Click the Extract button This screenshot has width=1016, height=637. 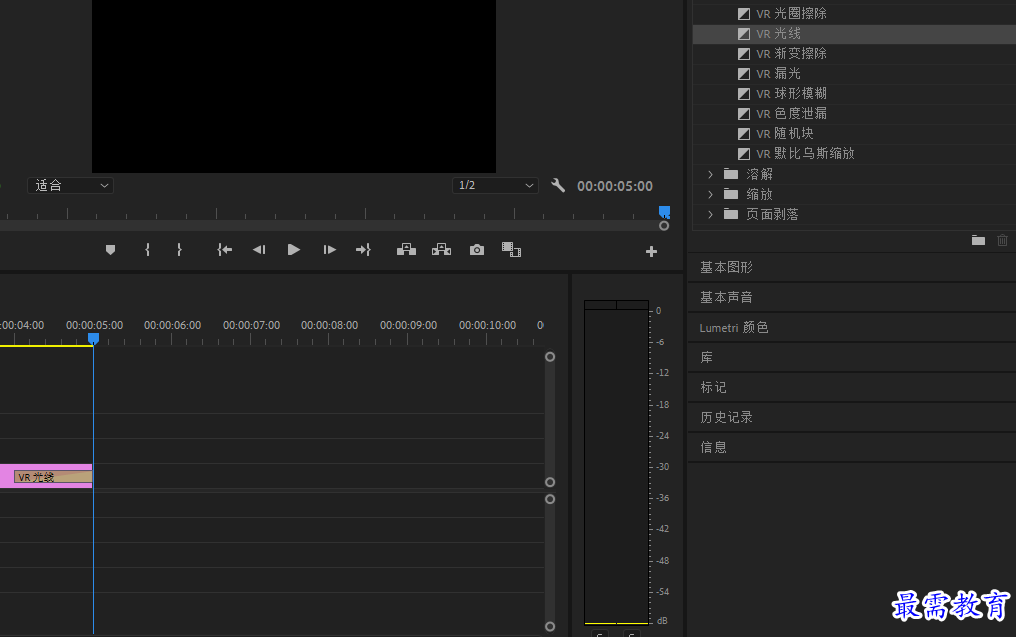[441, 249]
